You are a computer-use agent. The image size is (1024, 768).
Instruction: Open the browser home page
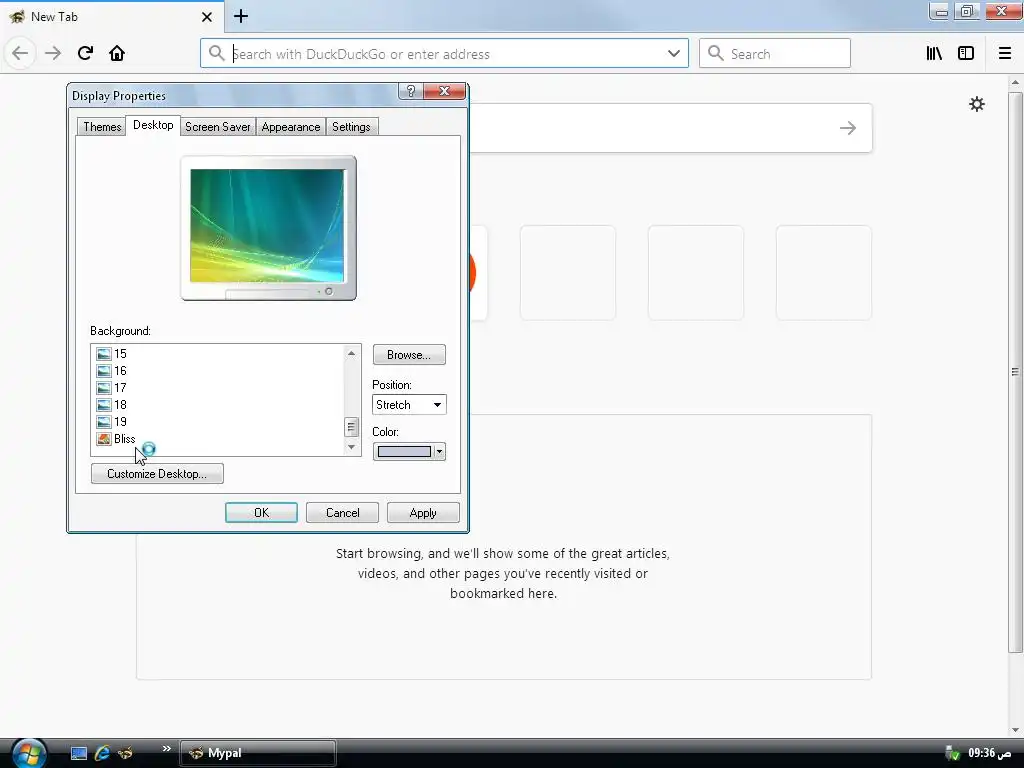pyautogui.click(x=117, y=53)
